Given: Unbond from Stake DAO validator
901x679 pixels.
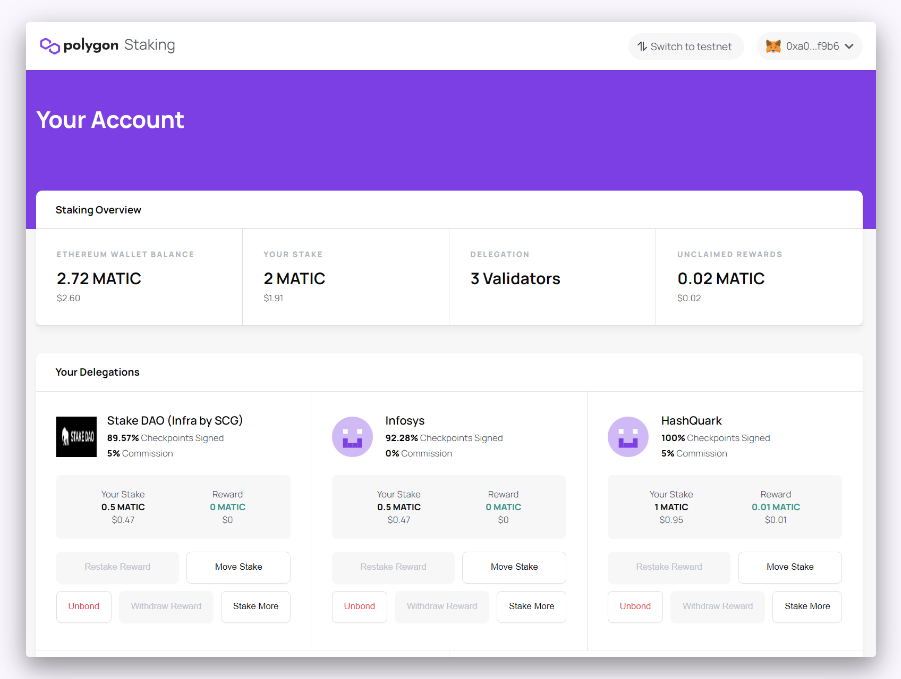Looking at the screenshot, I should pyautogui.click(x=84, y=607).
